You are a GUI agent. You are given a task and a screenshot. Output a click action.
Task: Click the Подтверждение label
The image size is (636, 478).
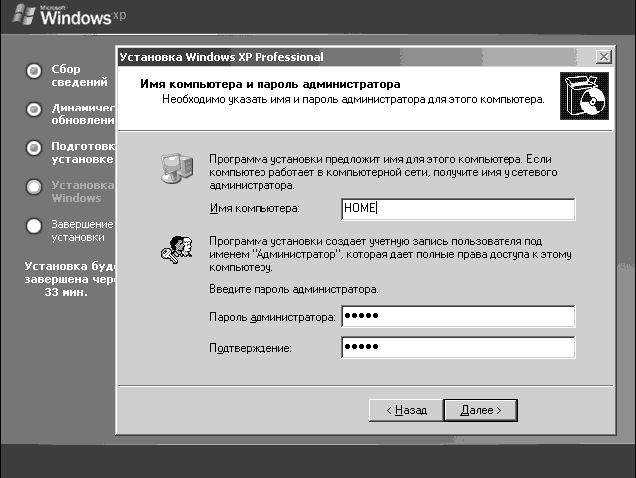[250, 348]
